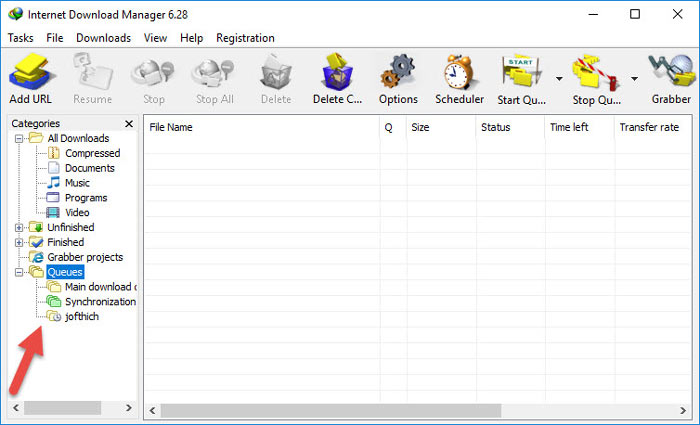This screenshot has height=425, width=700.
Task: Click the Grabber projects browser icon
Action: tap(36, 257)
